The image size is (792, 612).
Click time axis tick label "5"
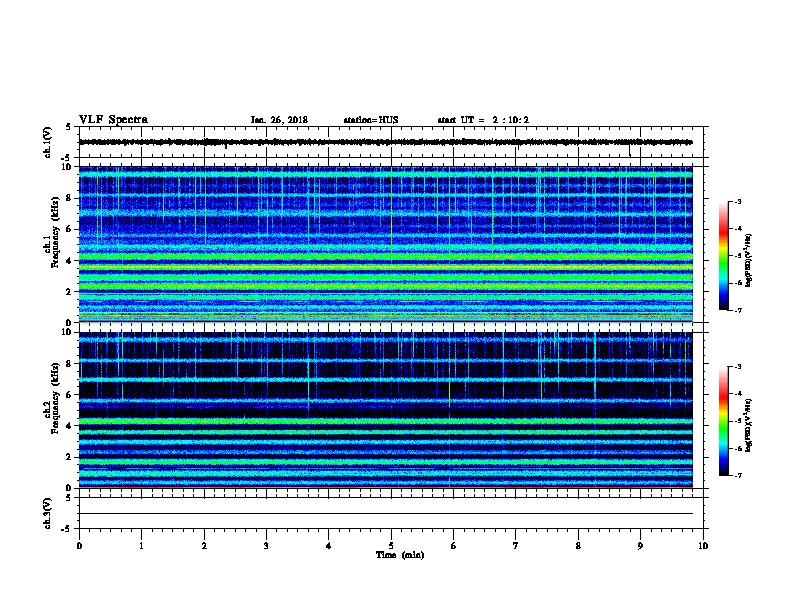[391, 545]
